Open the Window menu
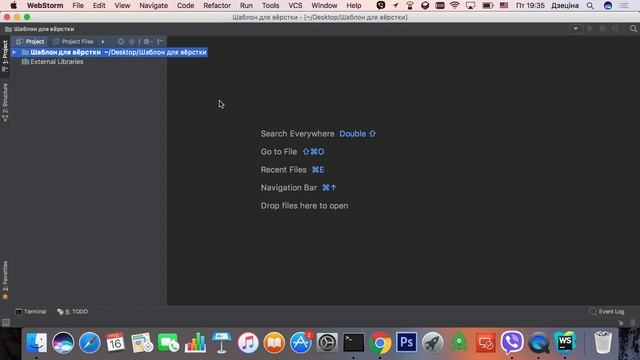This screenshot has height=360, width=640. click(324, 6)
